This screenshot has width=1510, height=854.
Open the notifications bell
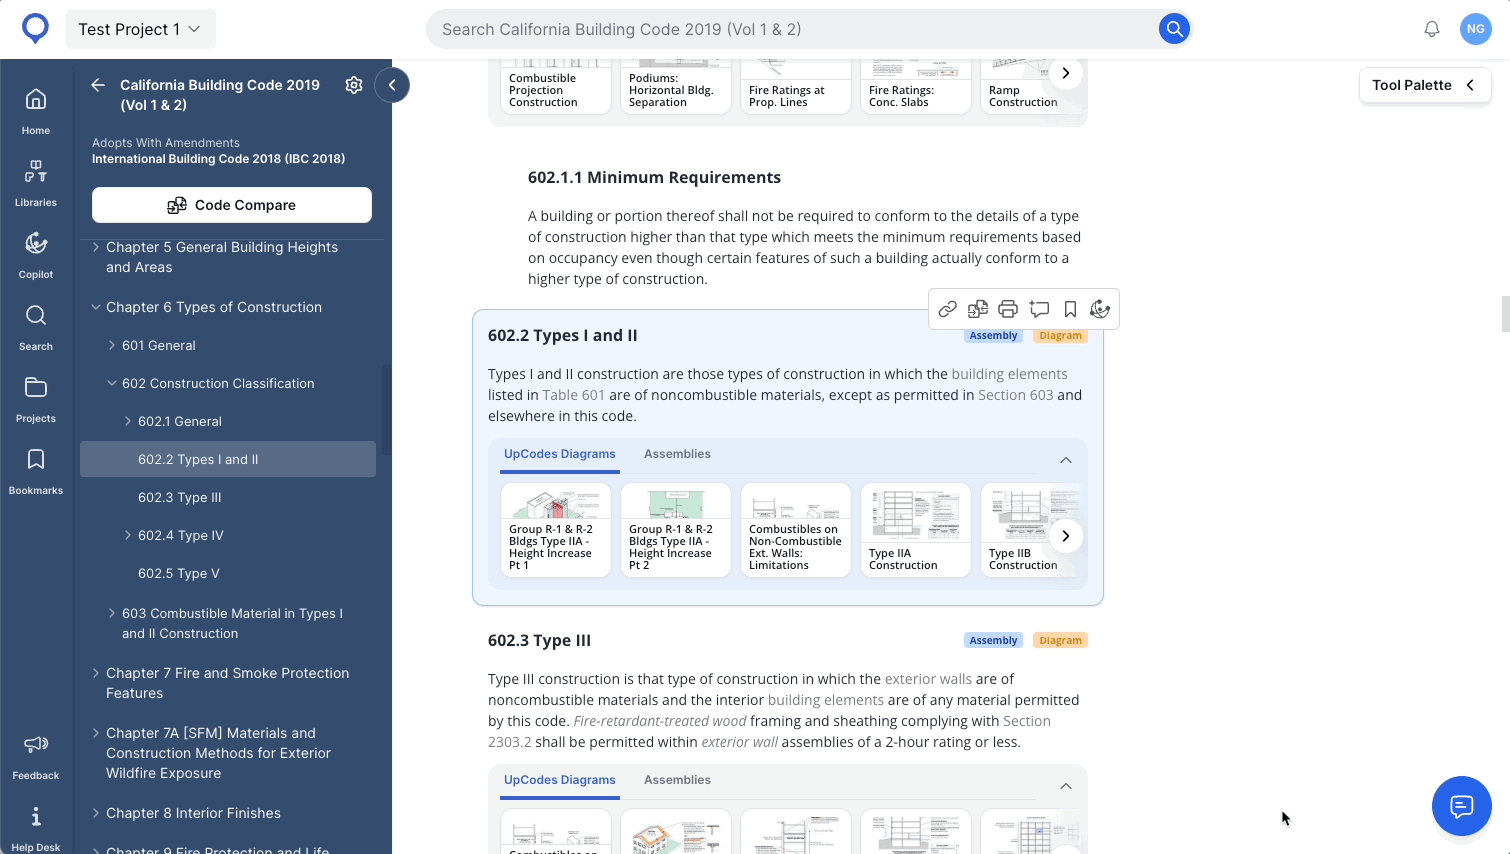click(1432, 29)
